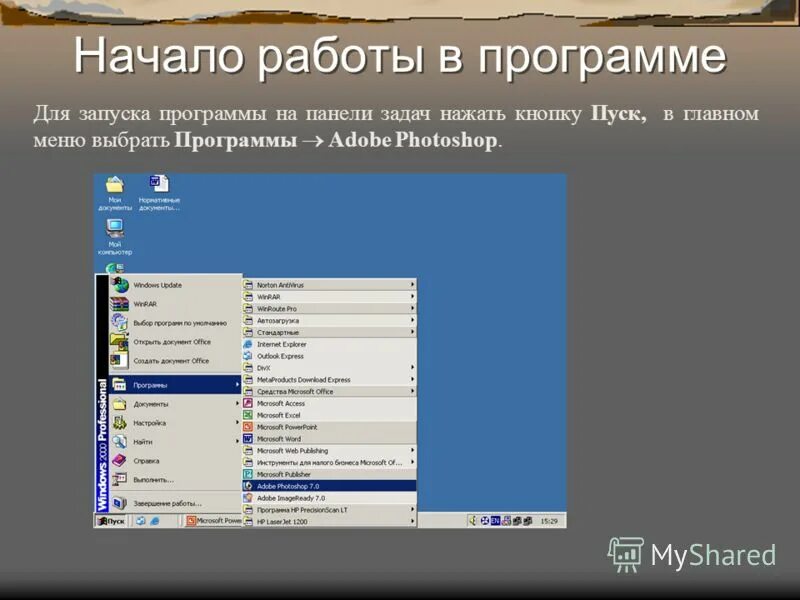Open Microsoft Excel from the programs list
Screen dimensions: 800x600
[330, 415]
